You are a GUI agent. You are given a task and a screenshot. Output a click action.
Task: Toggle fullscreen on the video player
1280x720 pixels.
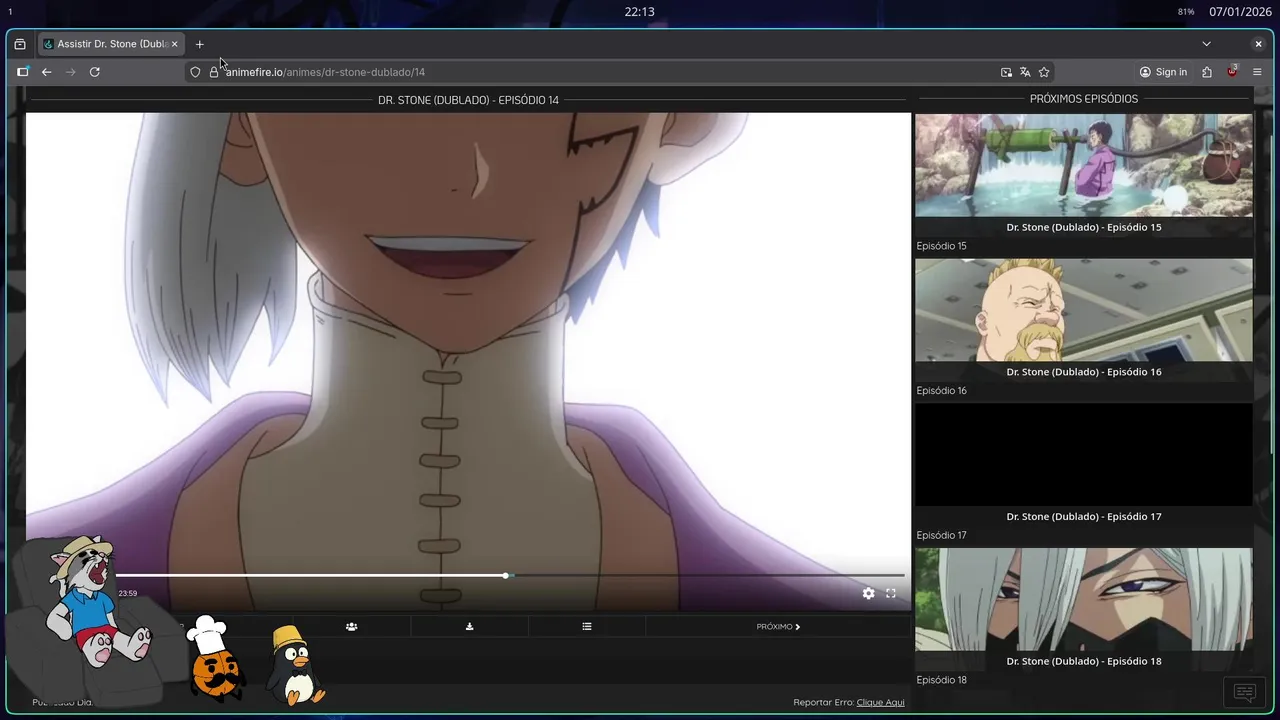[x=891, y=593]
